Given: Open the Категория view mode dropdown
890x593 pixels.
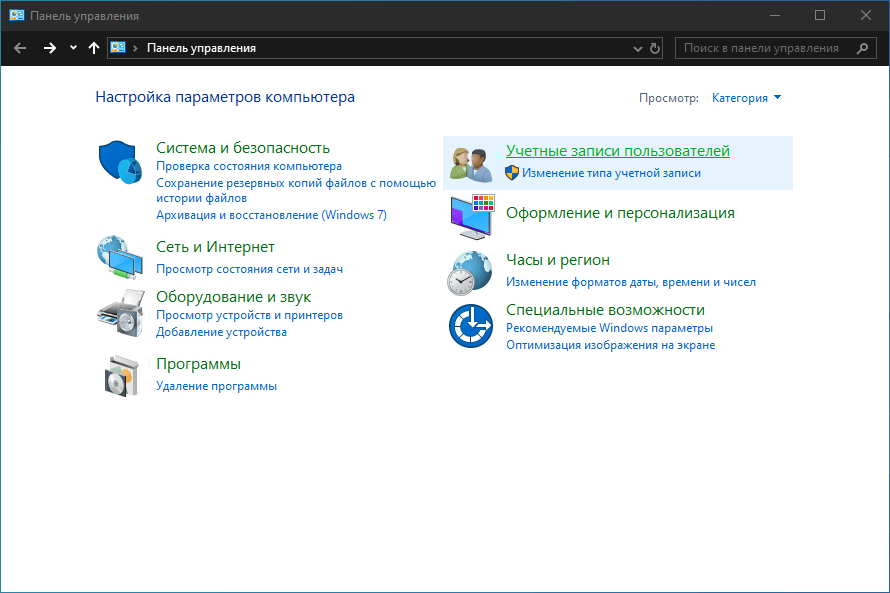Looking at the screenshot, I should click(746, 98).
